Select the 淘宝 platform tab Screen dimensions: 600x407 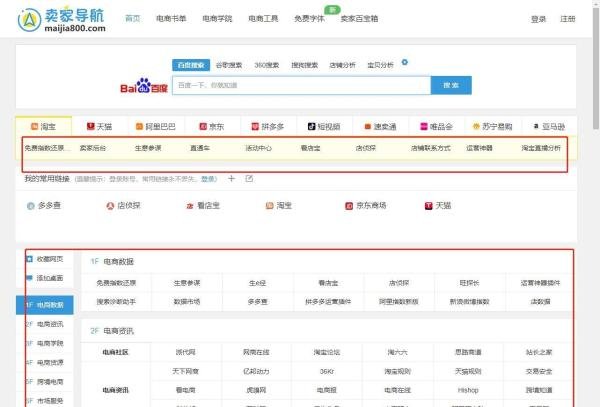click(x=44, y=126)
